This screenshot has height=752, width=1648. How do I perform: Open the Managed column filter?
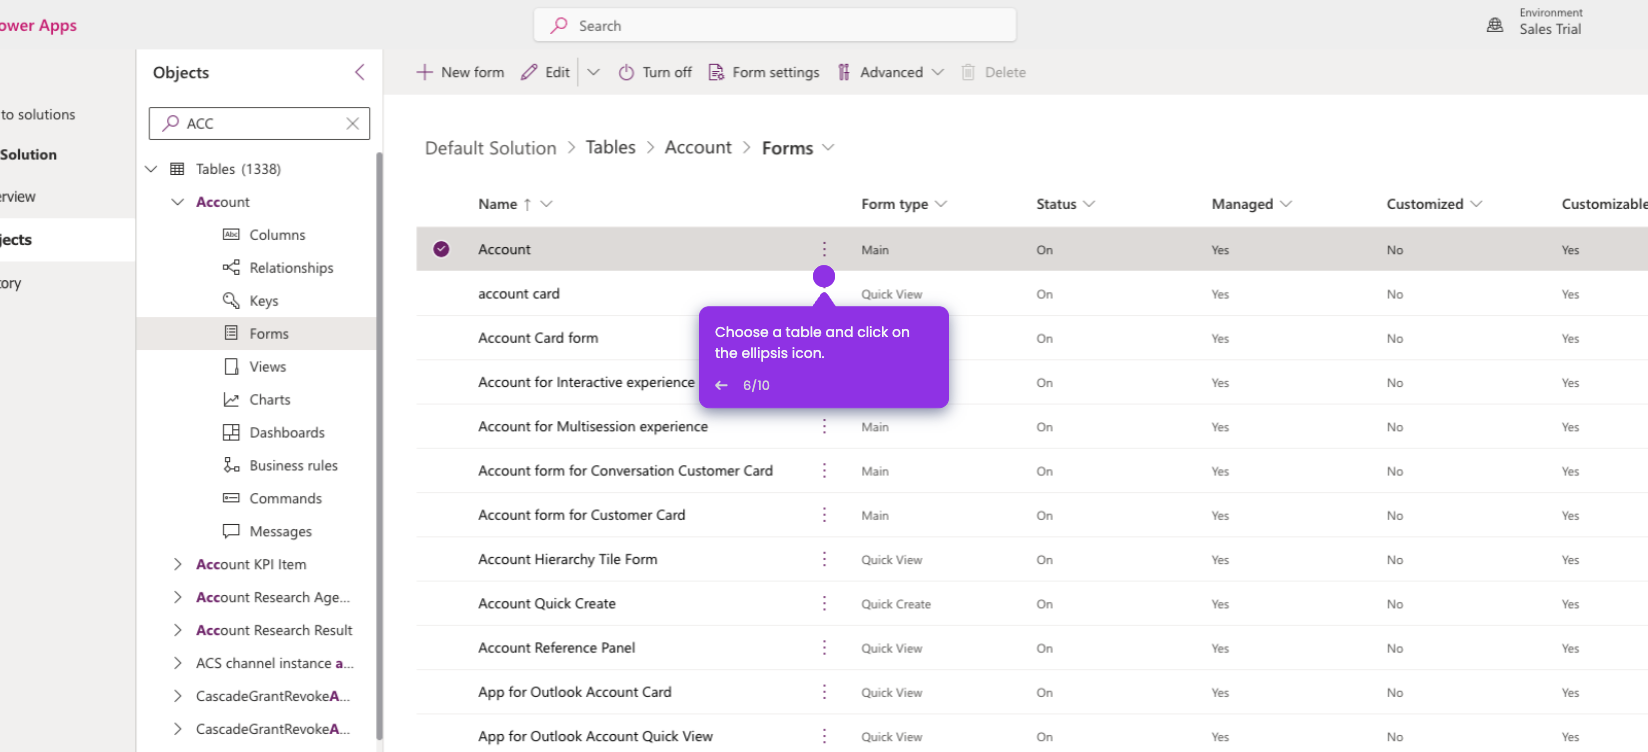[1286, 204]
